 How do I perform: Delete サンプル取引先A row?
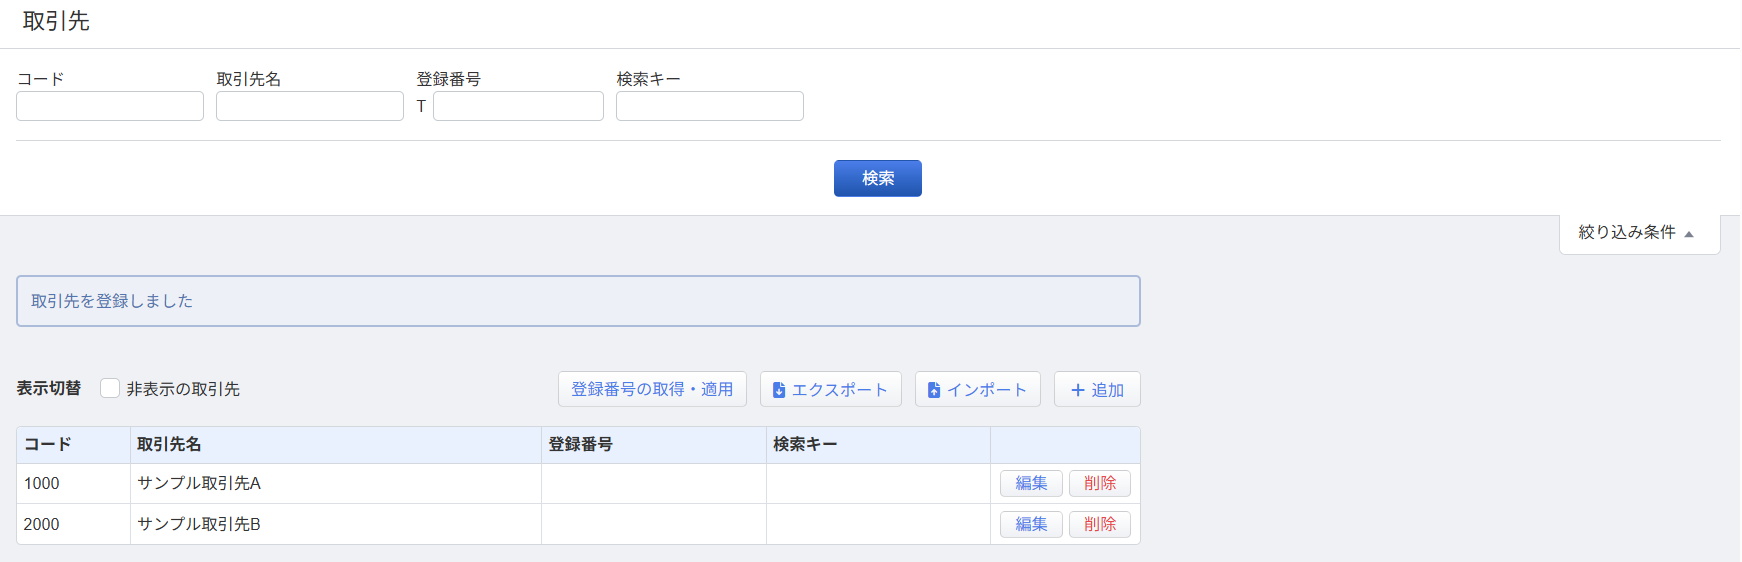(1099, 484)
